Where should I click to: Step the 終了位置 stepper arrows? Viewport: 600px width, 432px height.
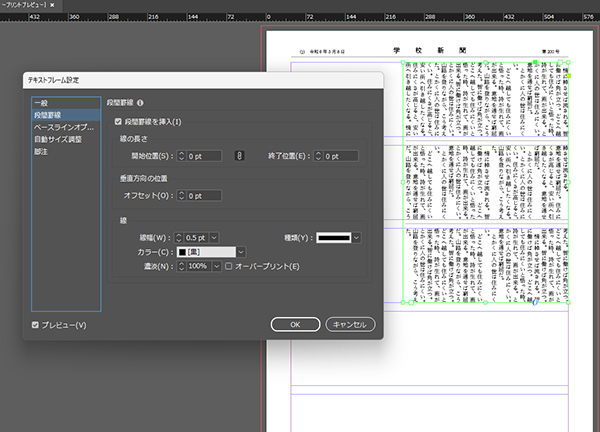pyautogui.click(x=318, y=156)
